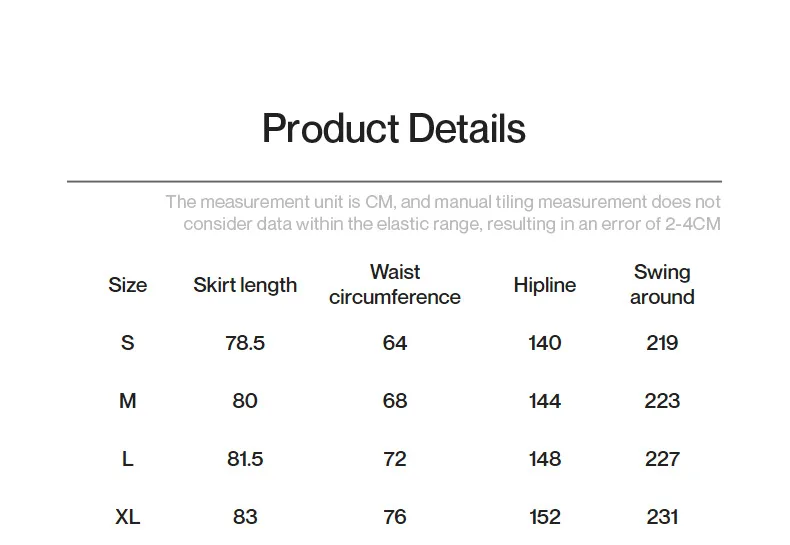Select the Size column header
This screenshot has height=545, width=790.
click(x=127, y=285)
